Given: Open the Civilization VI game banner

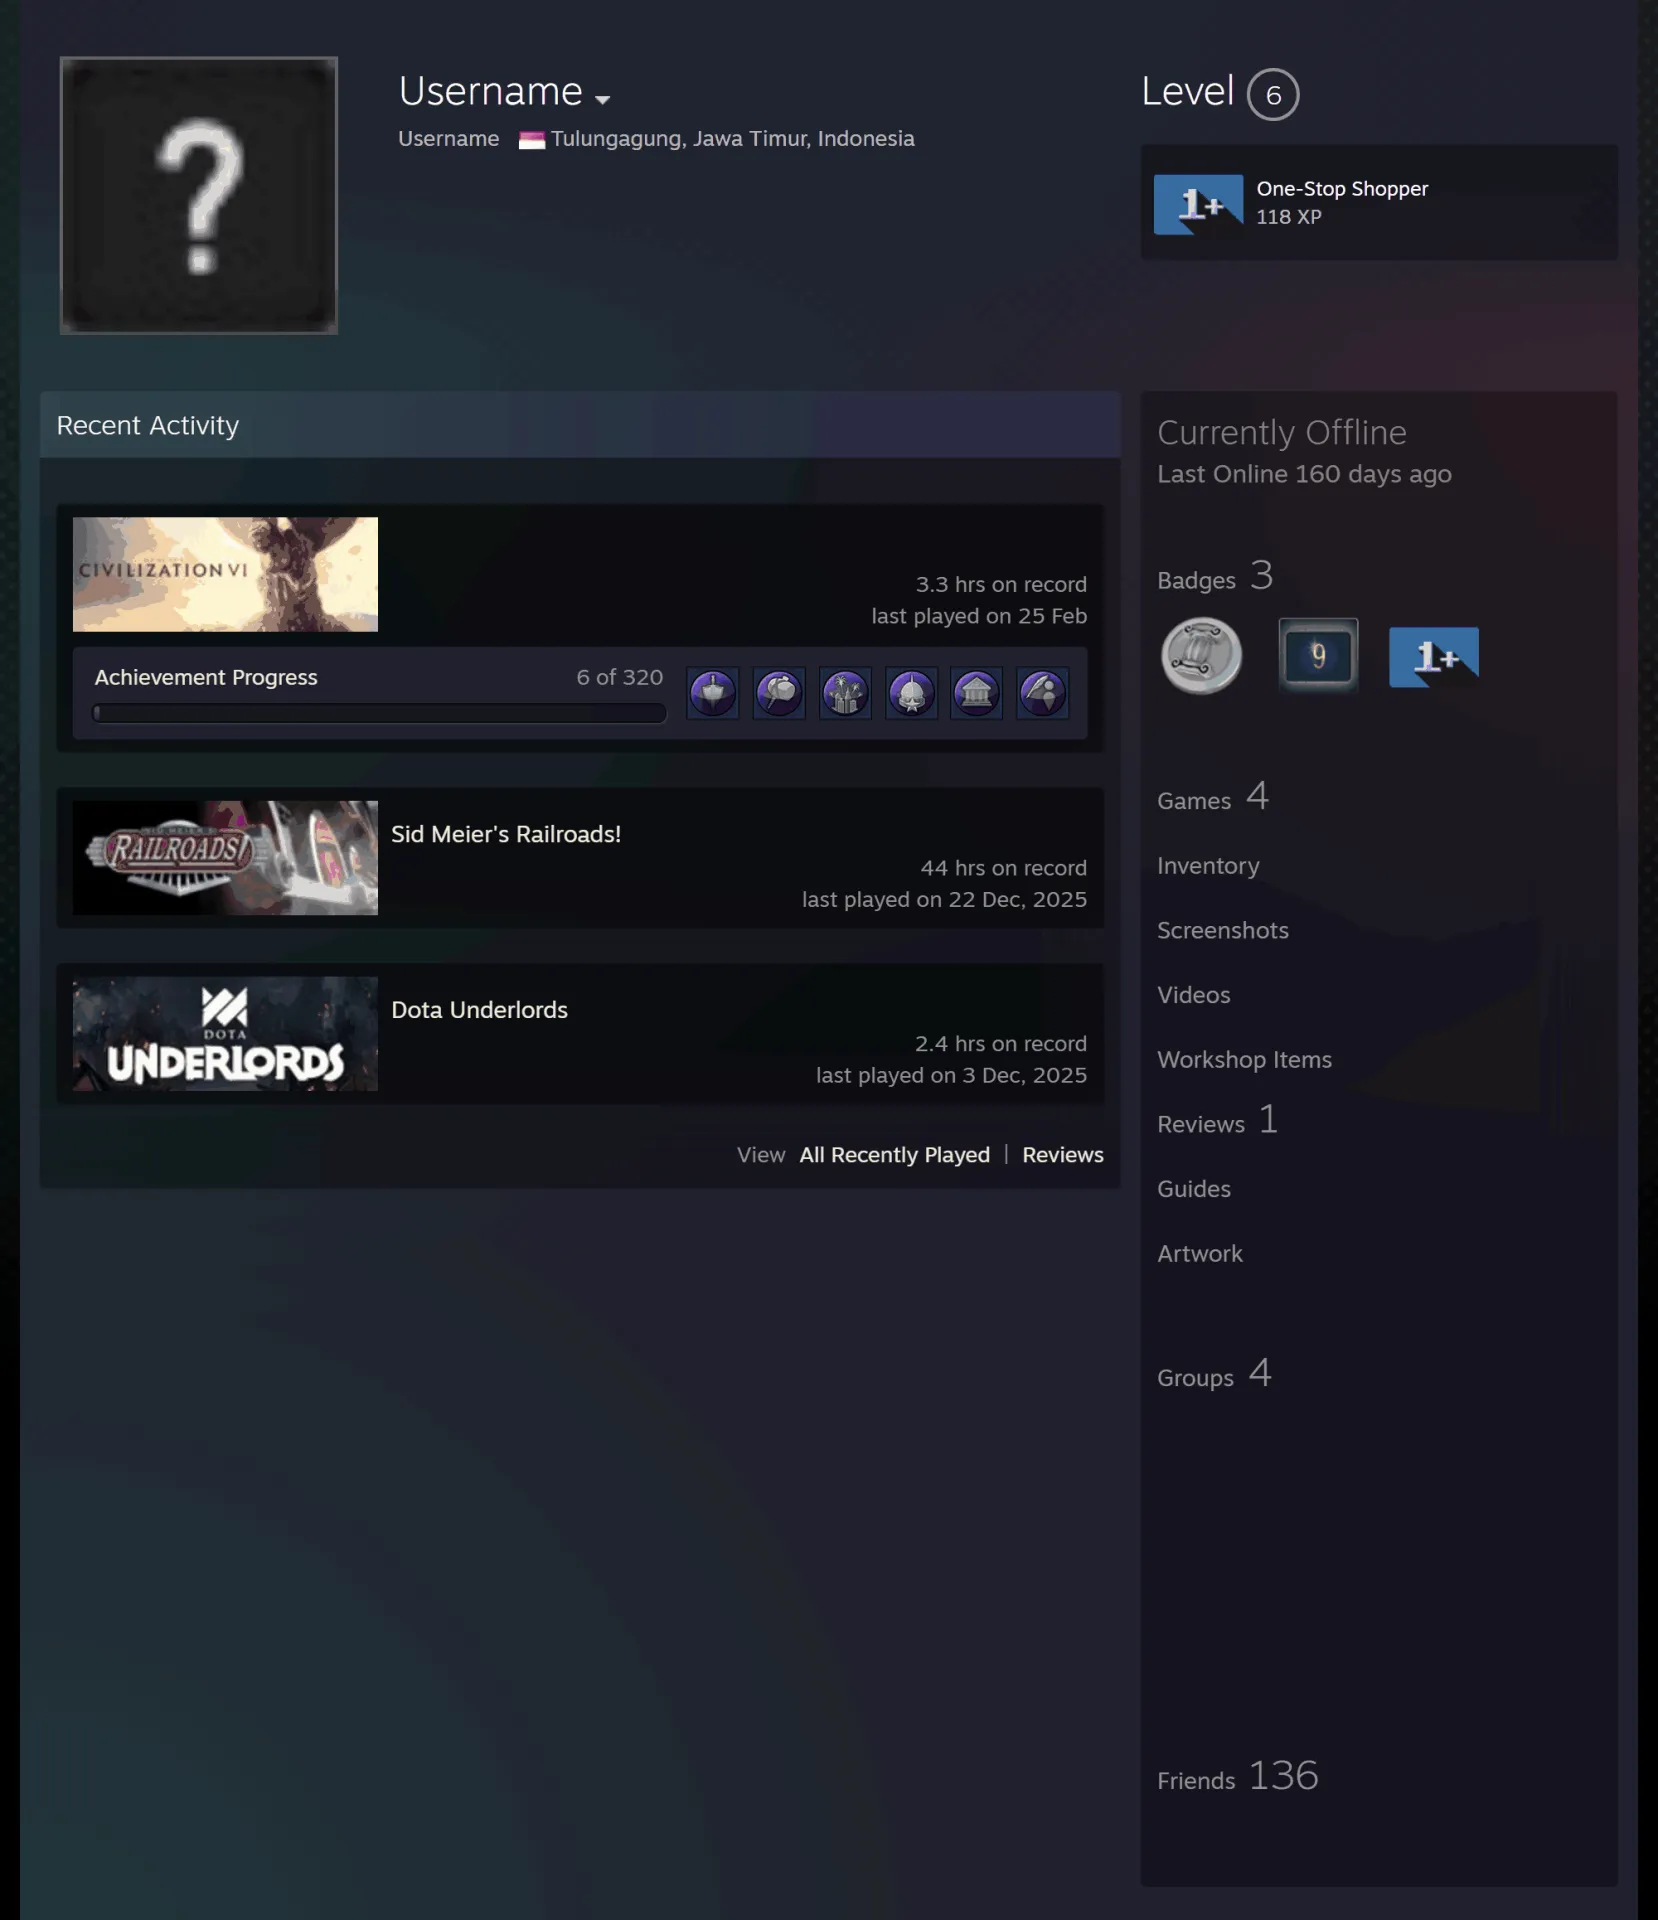Looking at the screenshot, I should coord(225,574).
